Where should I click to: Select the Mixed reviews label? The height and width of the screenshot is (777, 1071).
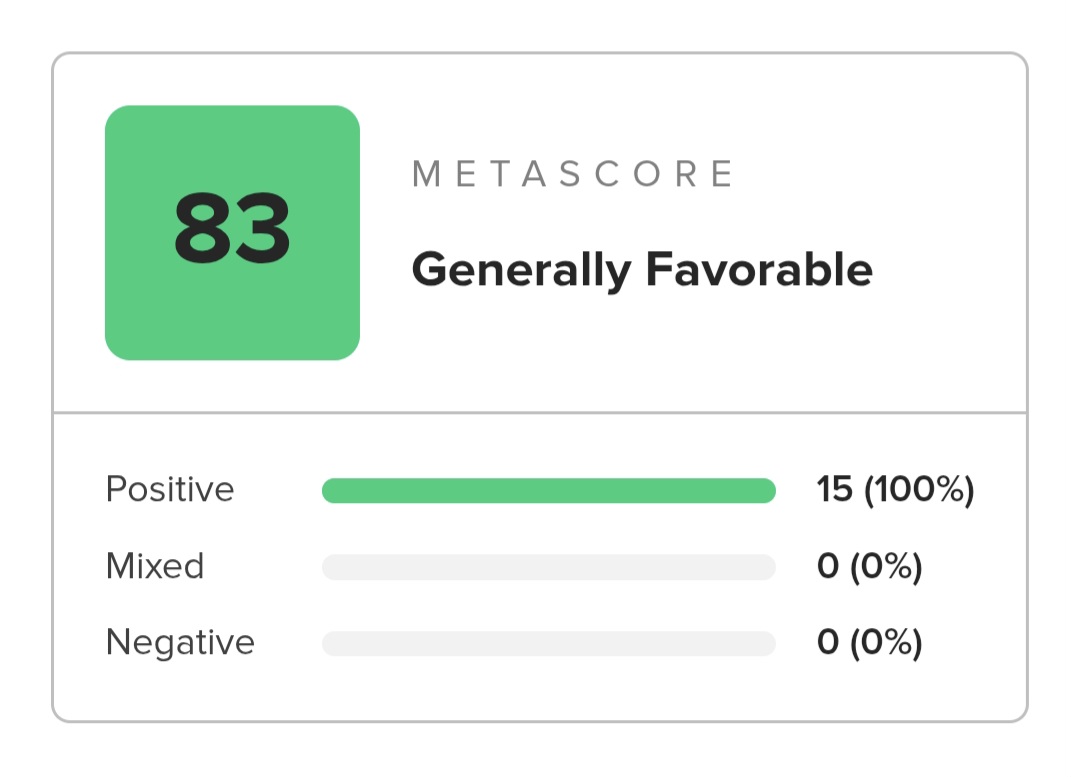[155, 566]
